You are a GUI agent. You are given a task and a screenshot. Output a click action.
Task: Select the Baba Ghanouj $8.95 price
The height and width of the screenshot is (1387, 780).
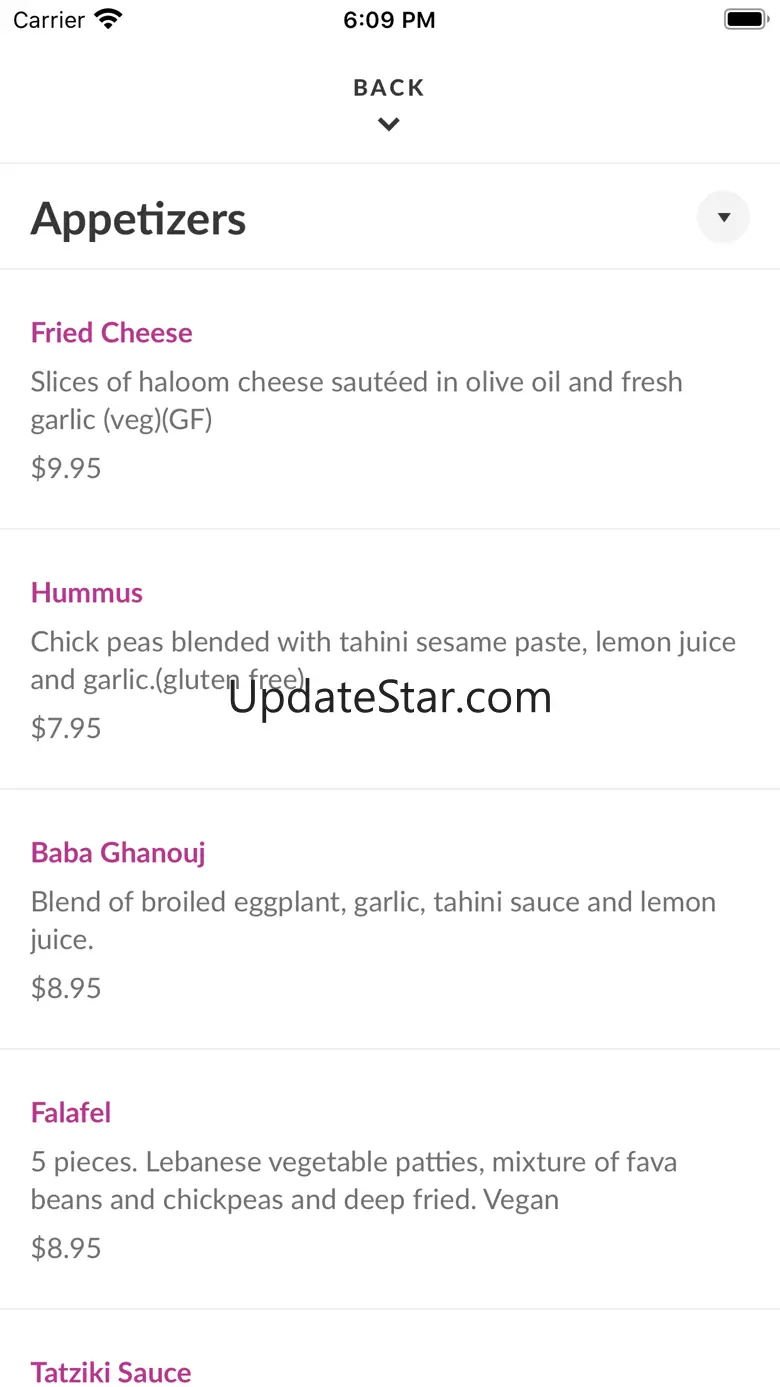(66, 988)
